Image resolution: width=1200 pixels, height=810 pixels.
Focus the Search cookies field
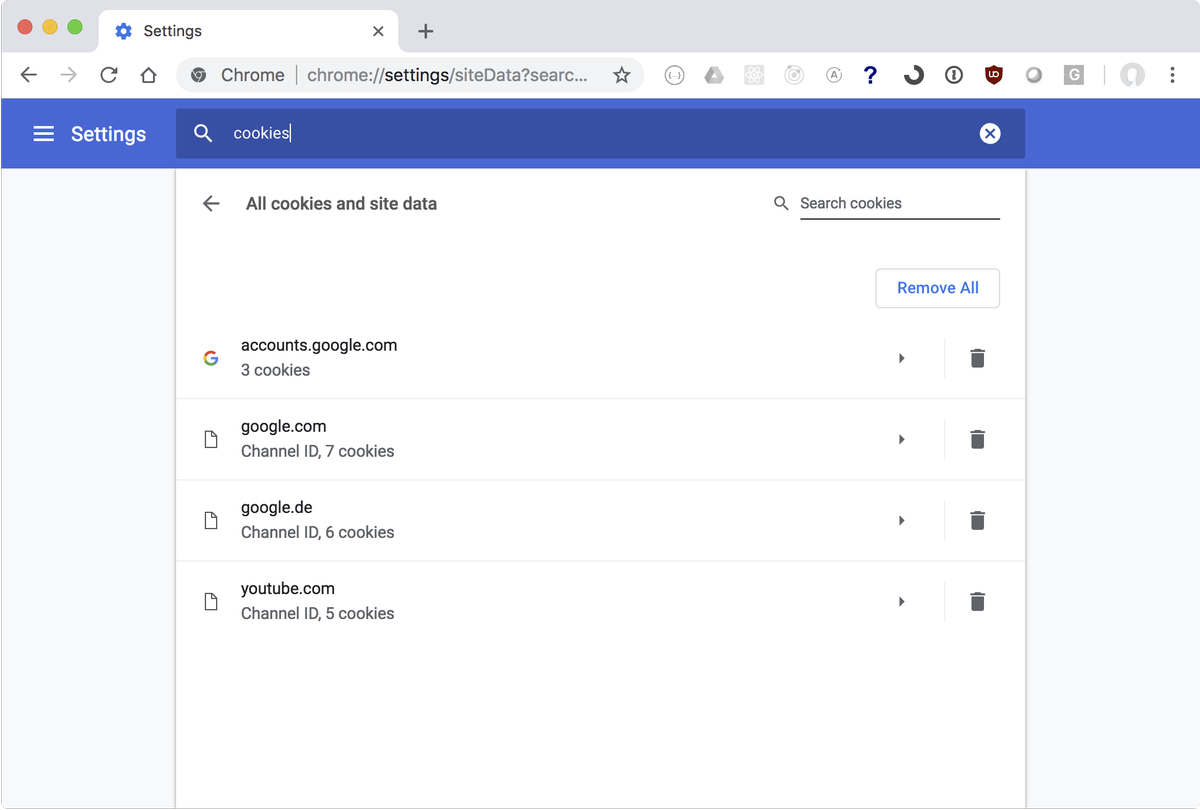coord(900,204)
